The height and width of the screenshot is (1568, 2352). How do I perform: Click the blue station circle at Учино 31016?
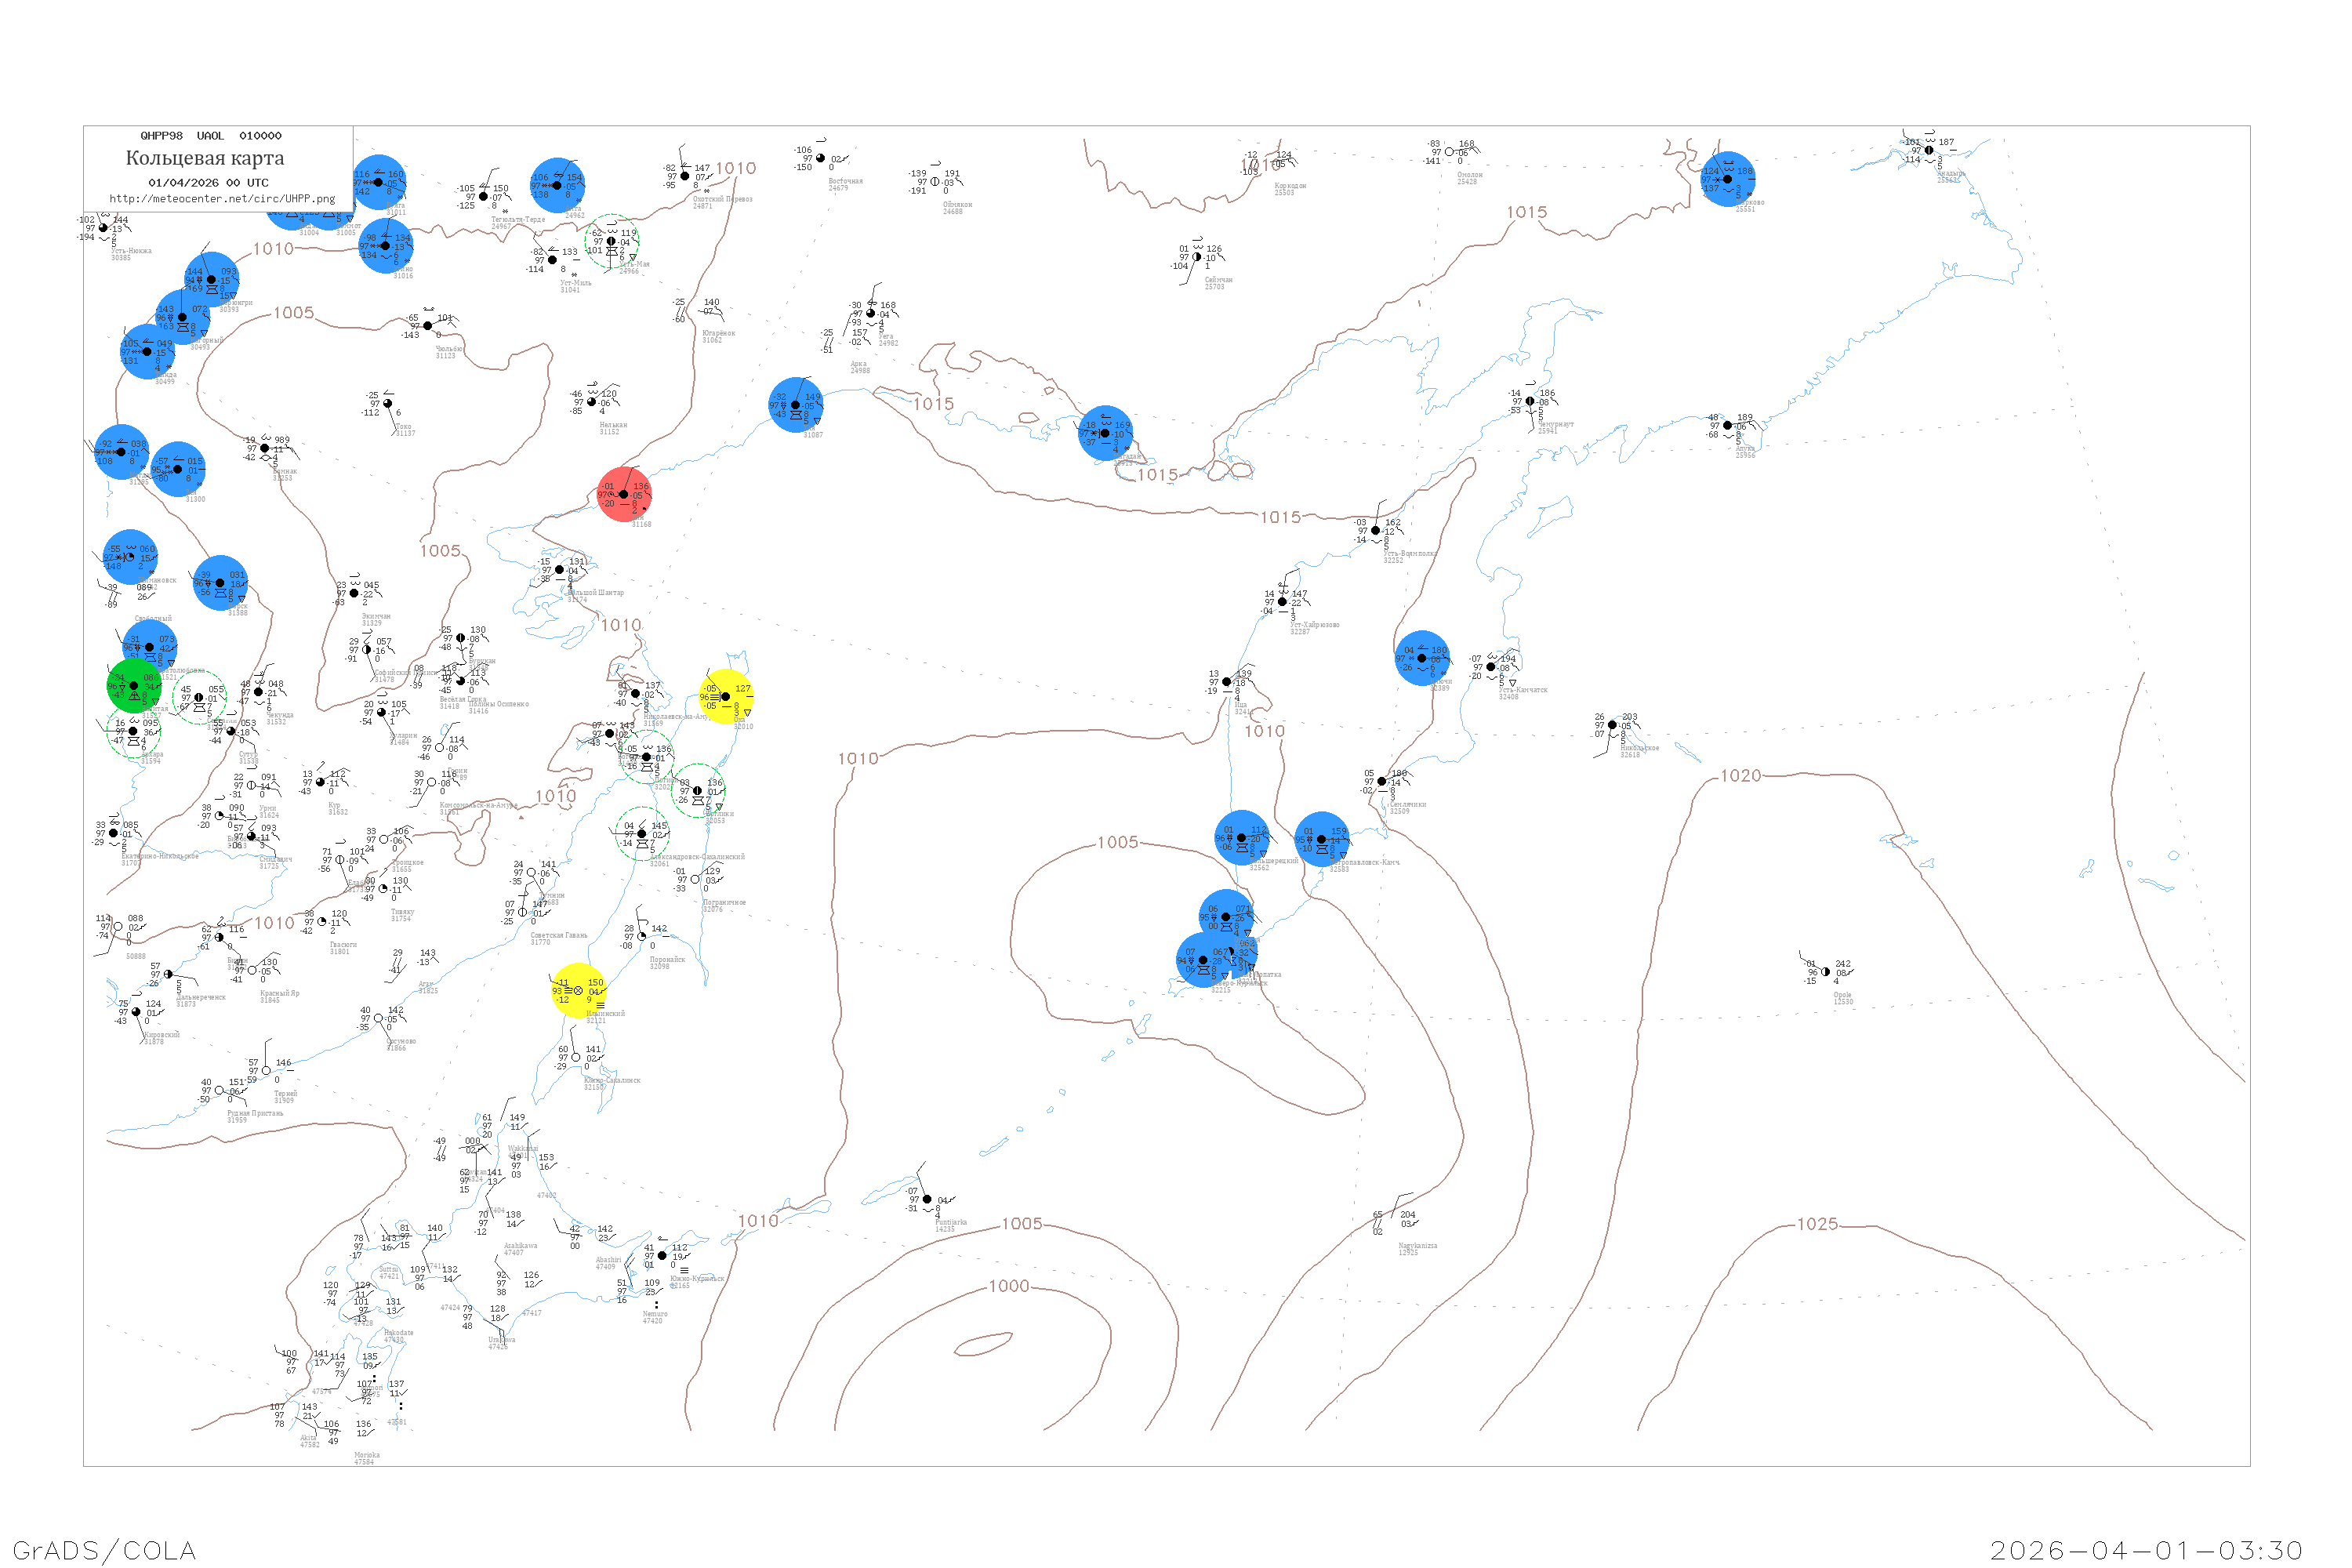point(386,246)
